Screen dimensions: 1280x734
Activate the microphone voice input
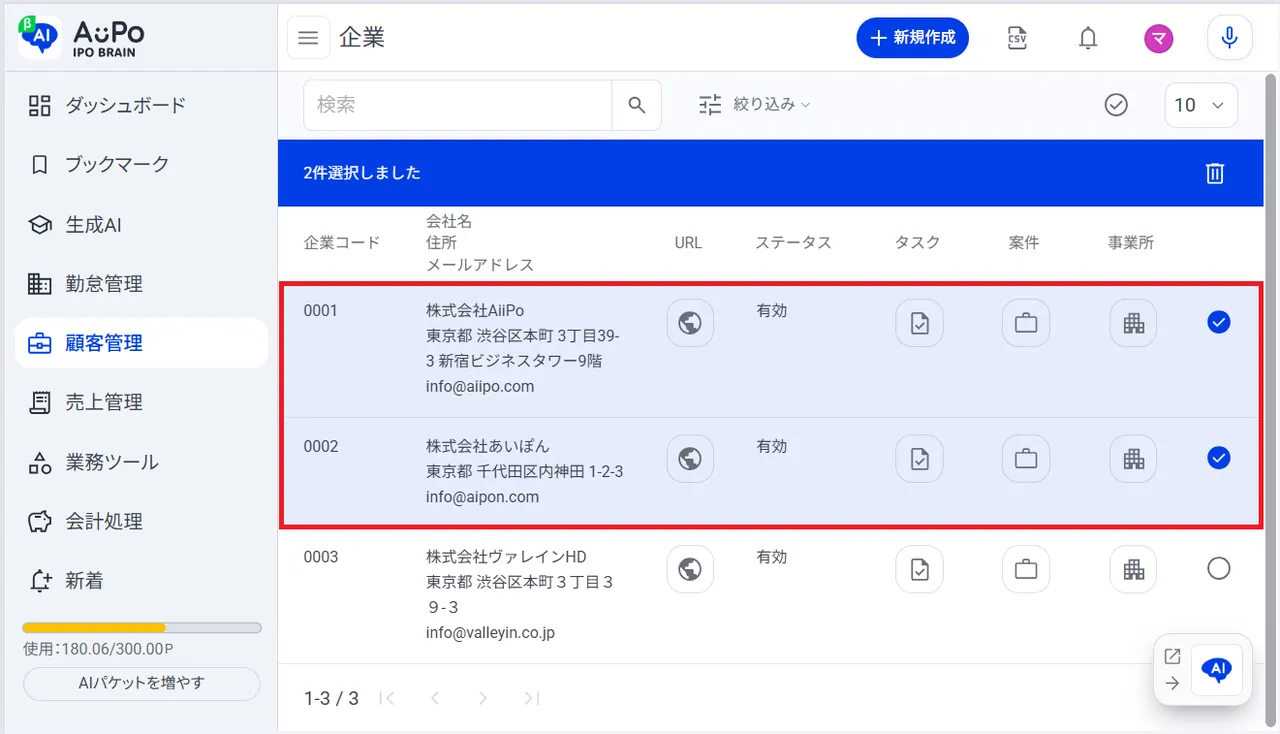click(1230, 38)
